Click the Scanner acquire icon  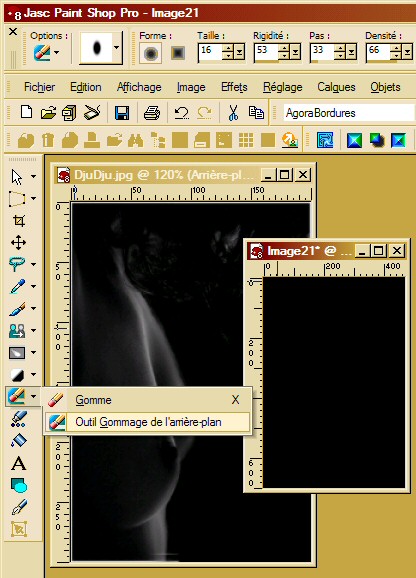pyautogui.click(x=92, y=112)
